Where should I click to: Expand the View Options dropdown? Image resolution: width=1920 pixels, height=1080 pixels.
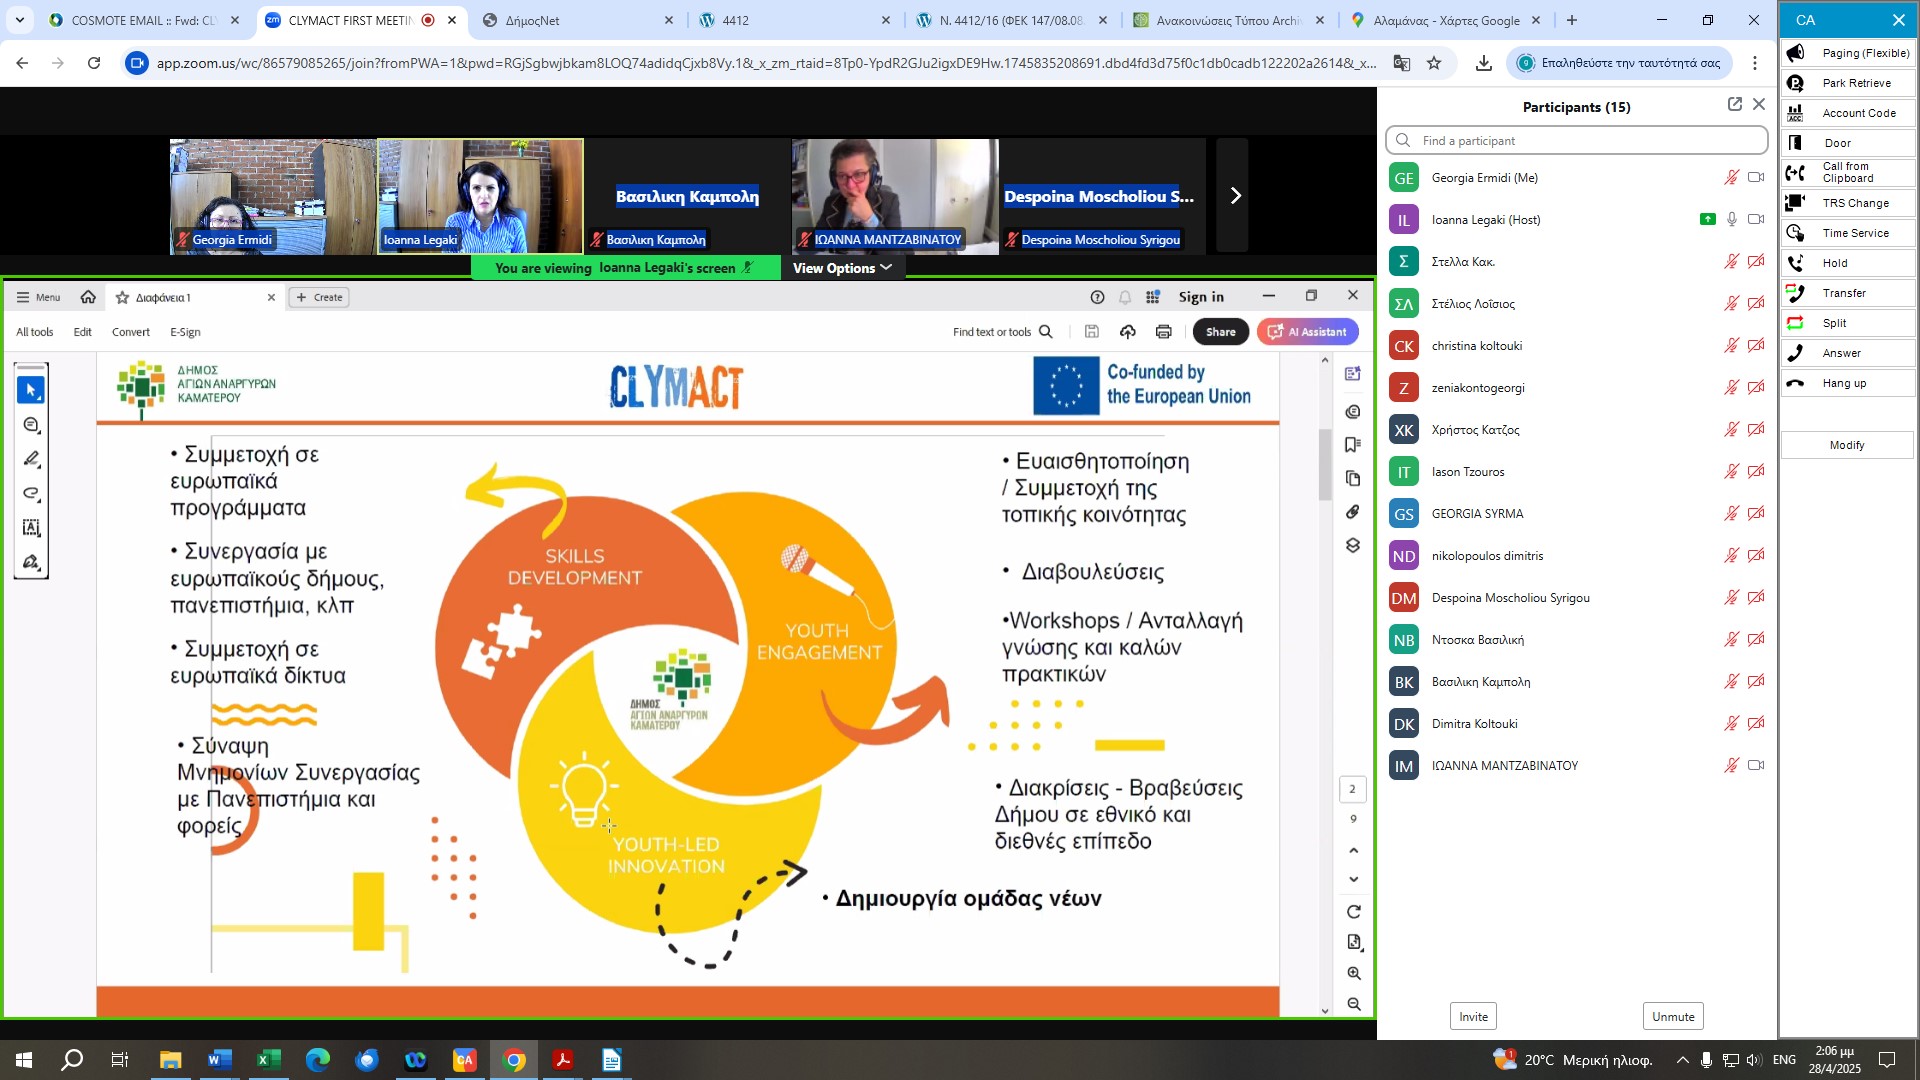coord(842,268)
